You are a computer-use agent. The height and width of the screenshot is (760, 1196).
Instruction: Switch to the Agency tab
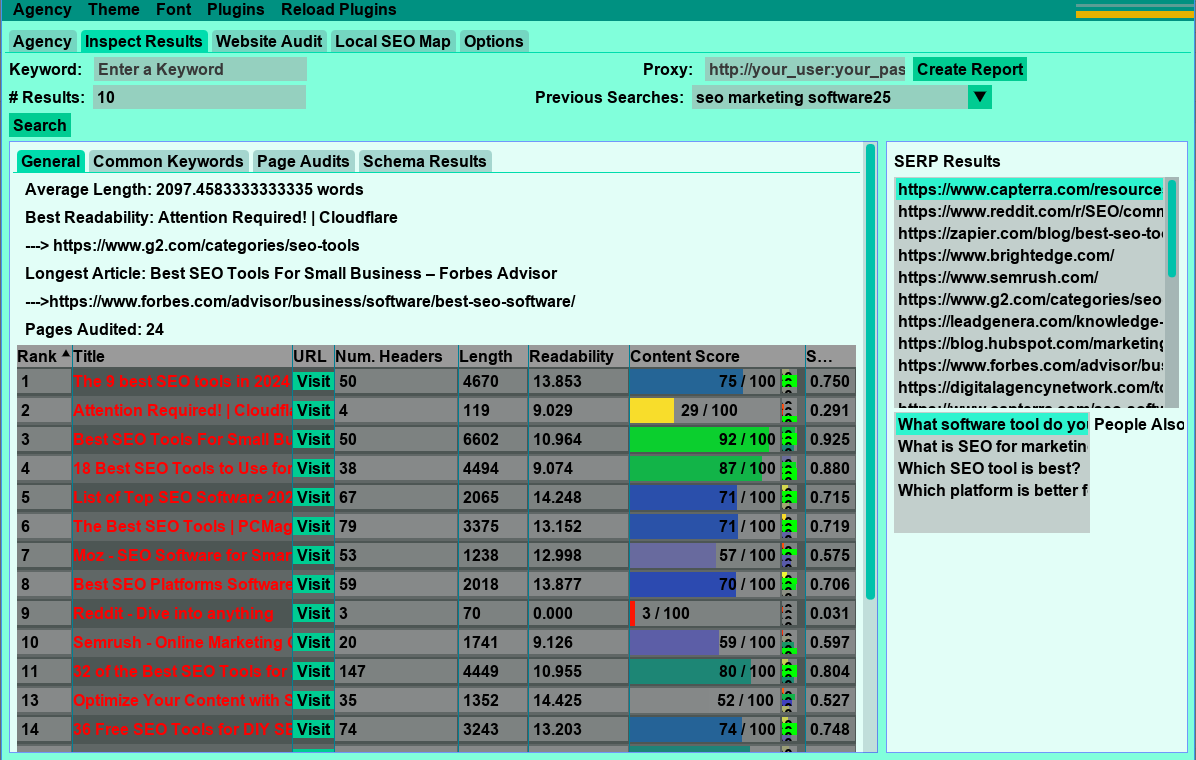42,41
